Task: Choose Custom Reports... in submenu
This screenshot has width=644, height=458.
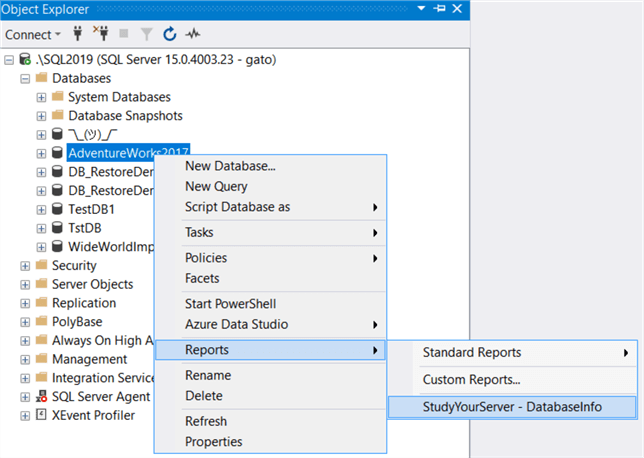Action: (513, 380)
